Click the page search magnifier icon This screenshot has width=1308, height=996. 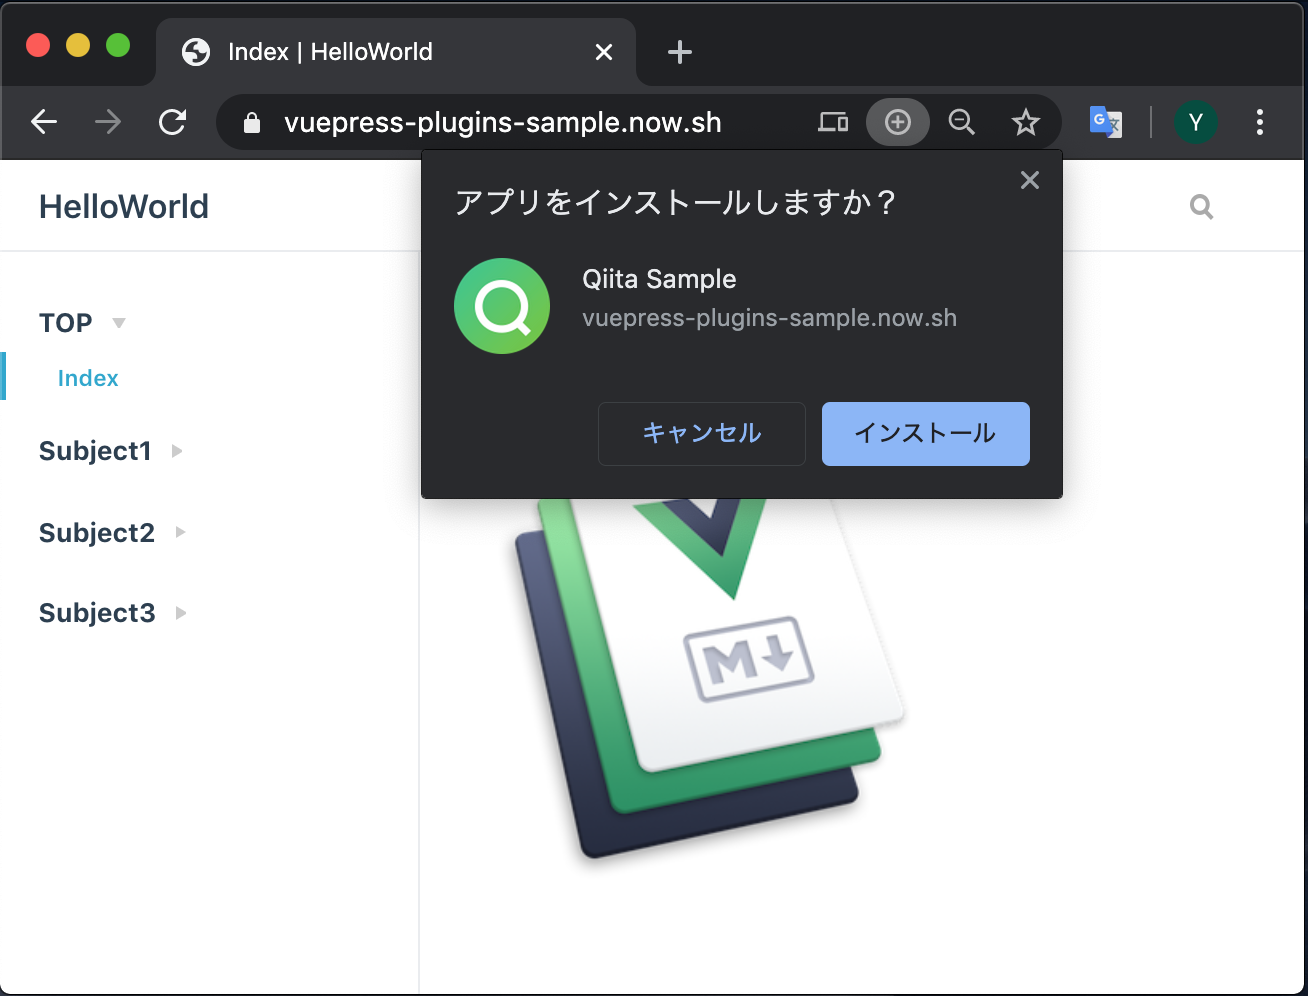tap(1201, 207)
